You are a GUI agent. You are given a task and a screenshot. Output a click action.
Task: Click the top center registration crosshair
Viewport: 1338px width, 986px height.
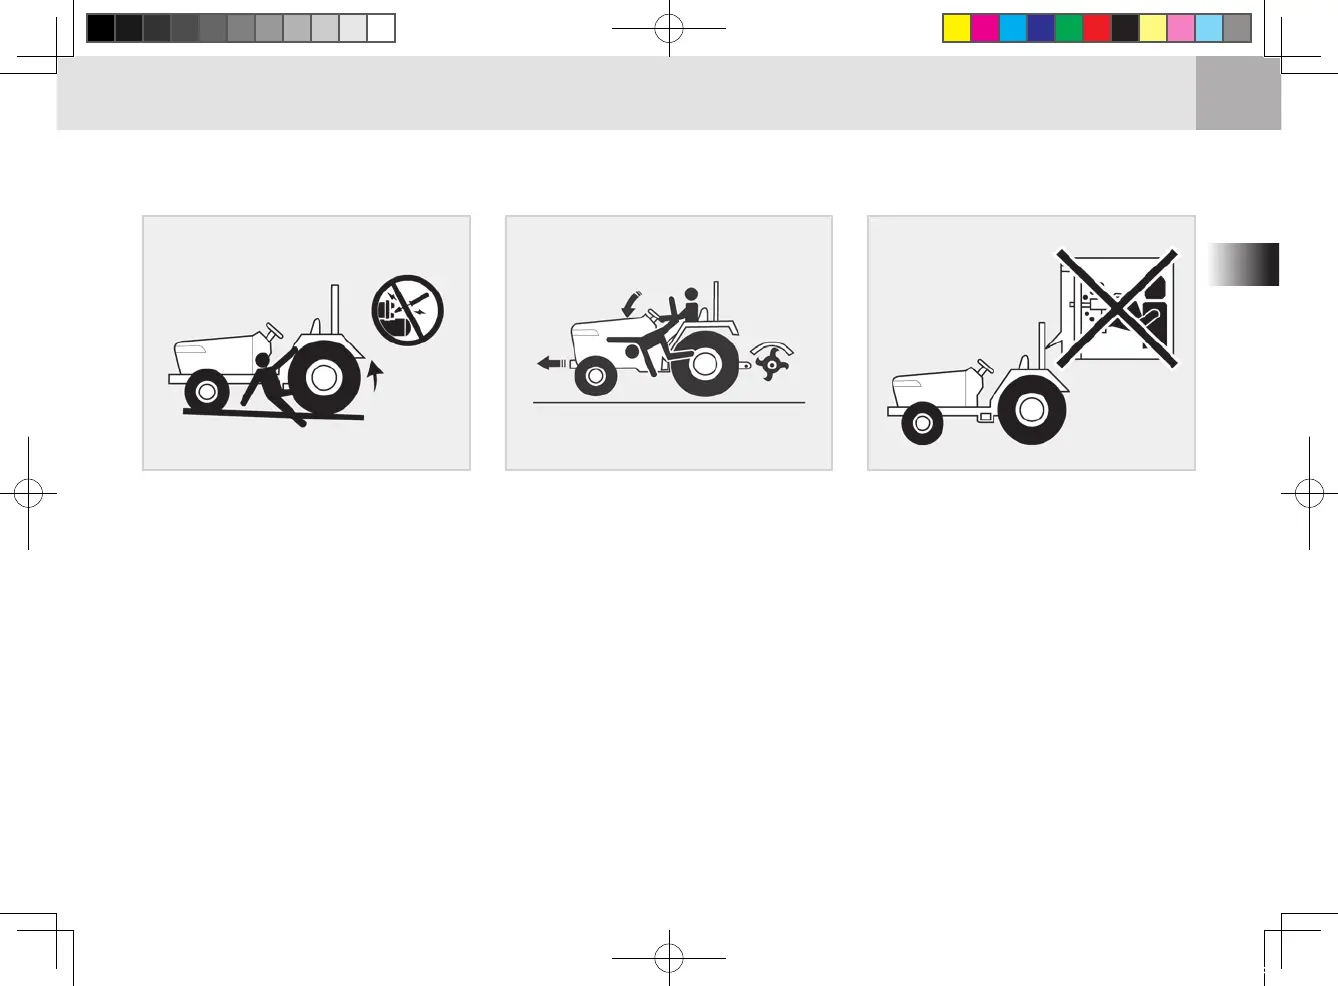click(669, 29)
